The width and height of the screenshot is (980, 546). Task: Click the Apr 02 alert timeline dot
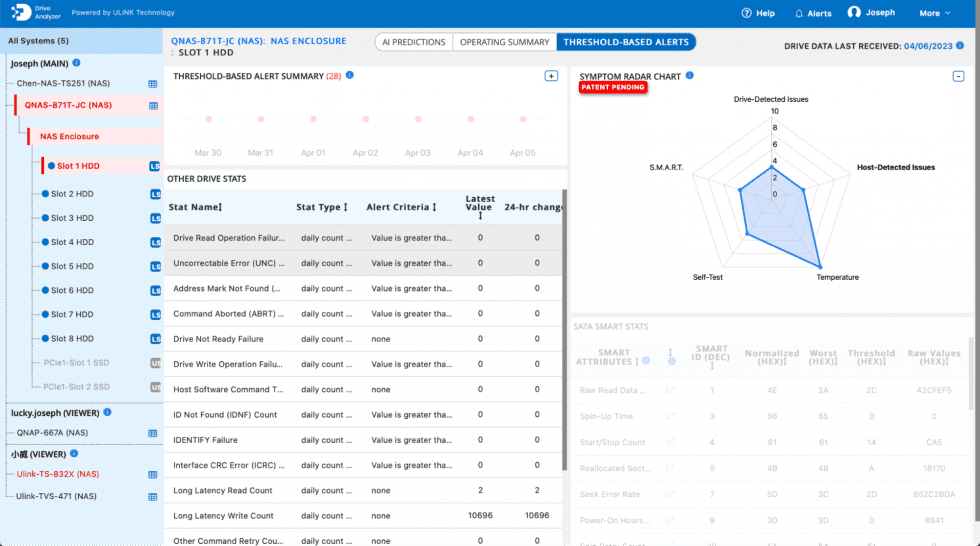pyautogui.click(x=366, y=119)
